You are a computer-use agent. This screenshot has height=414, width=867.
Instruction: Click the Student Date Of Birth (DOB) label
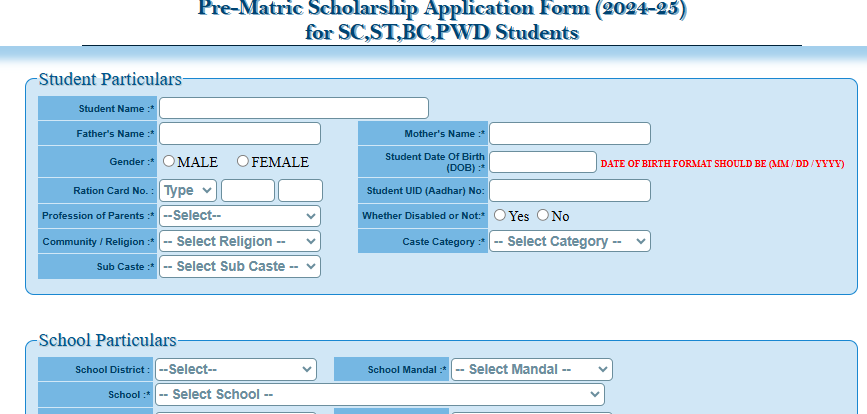[x=435, y=162]
